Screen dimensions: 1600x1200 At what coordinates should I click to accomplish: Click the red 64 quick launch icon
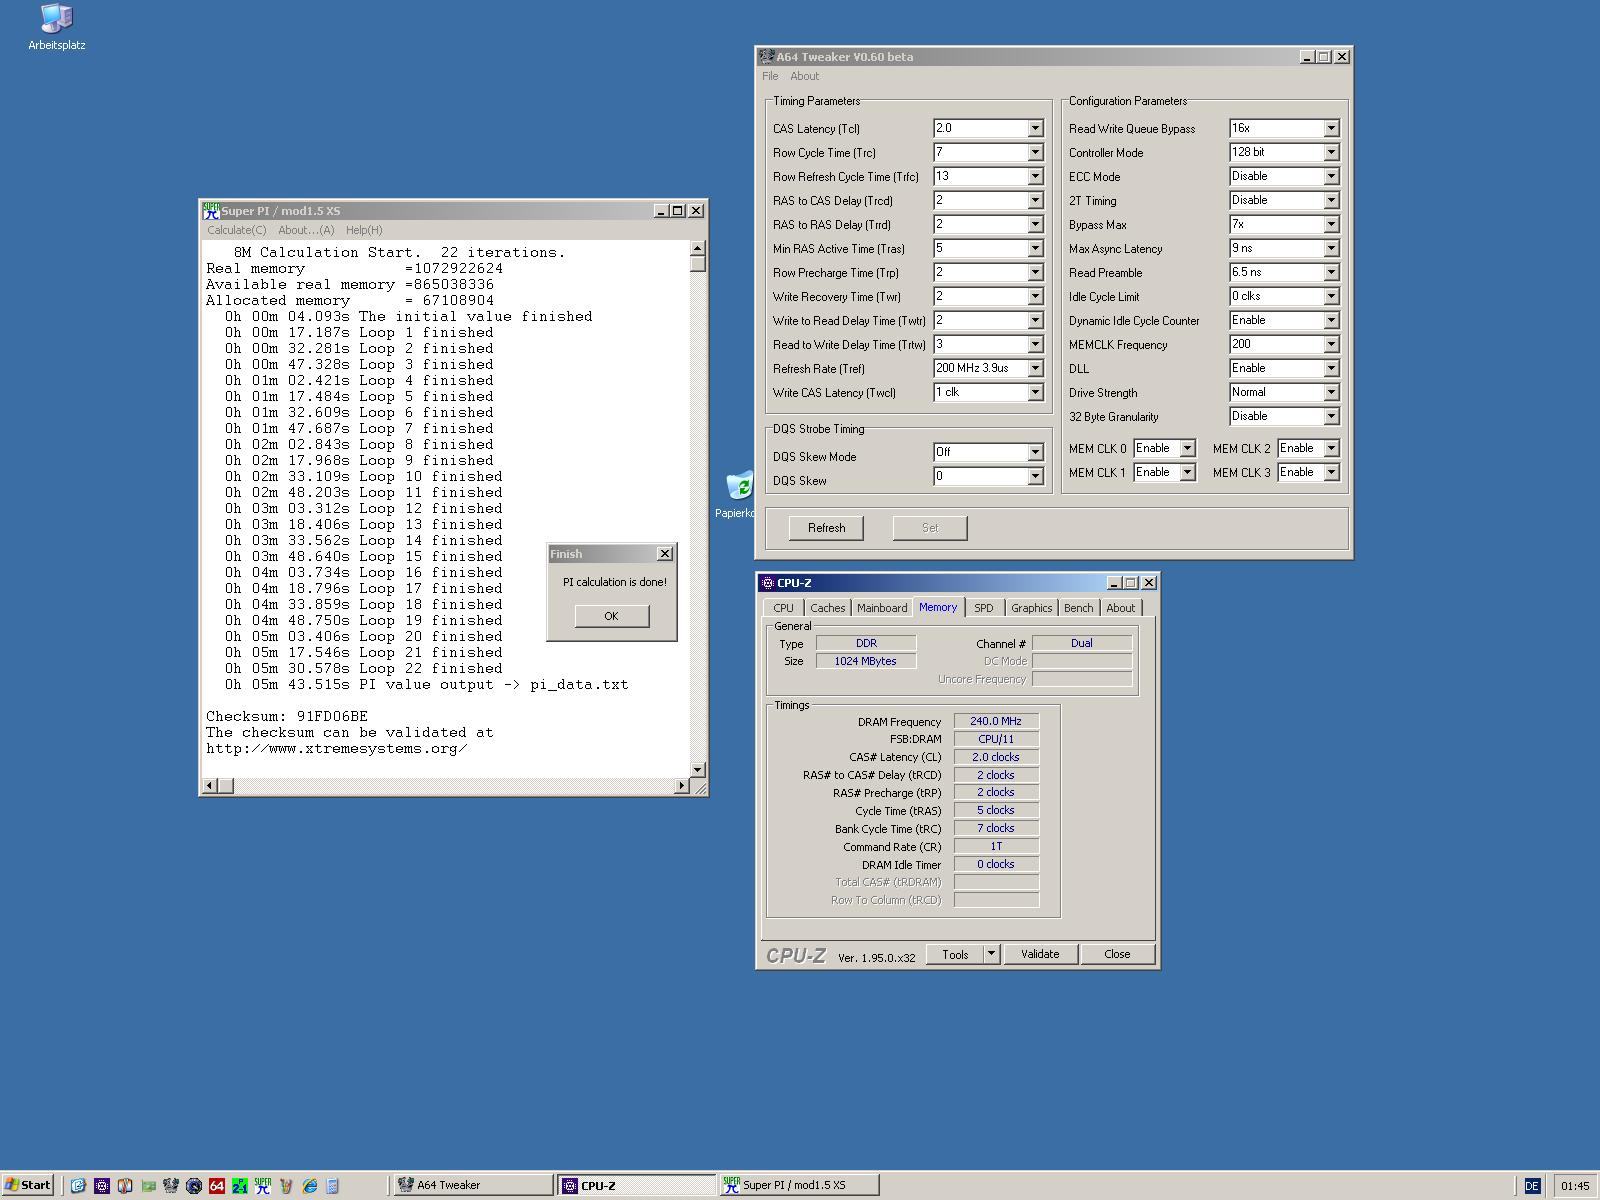217,1185
